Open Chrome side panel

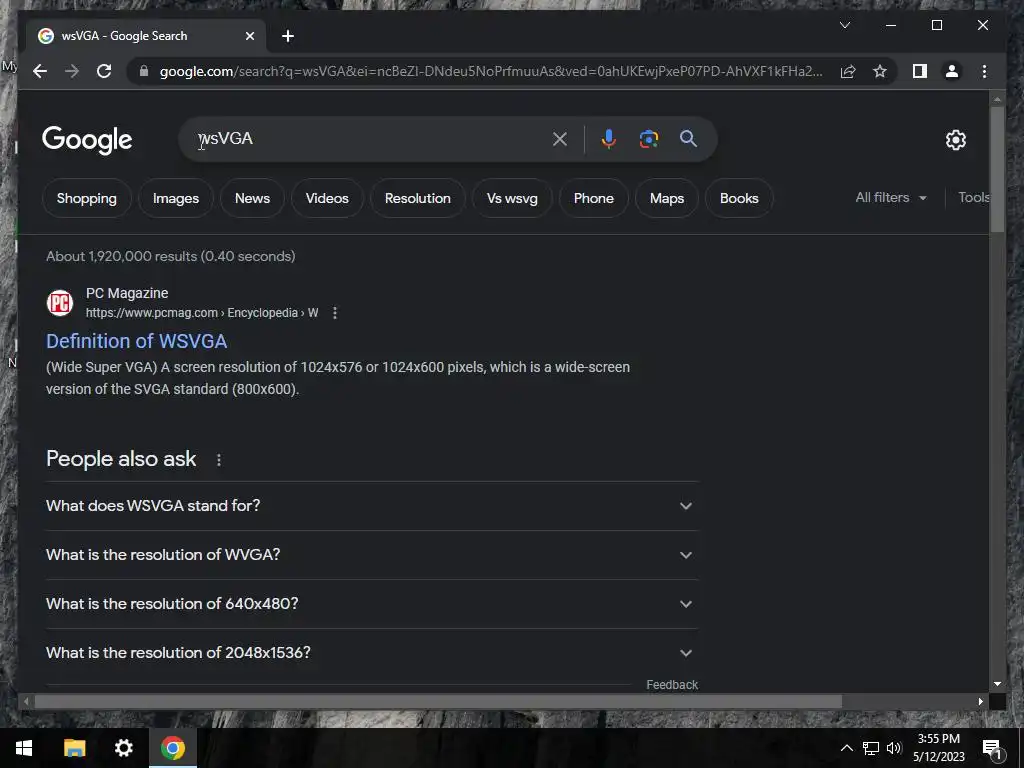[920, 71]
